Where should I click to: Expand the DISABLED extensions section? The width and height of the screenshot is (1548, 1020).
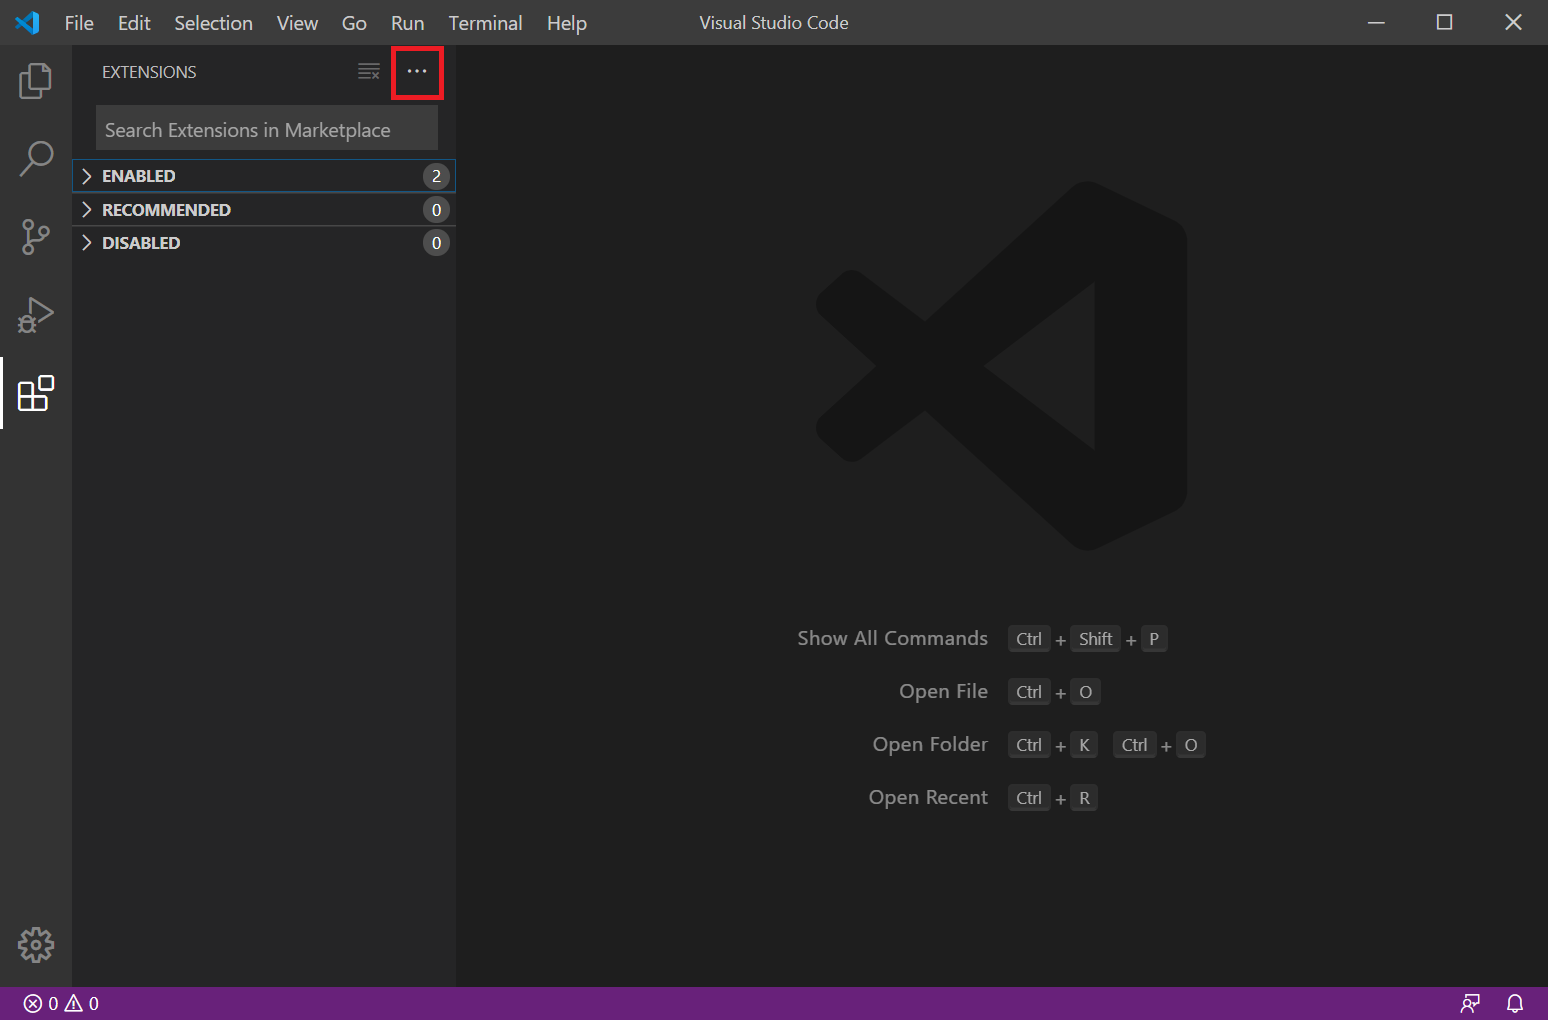[264, 243]
